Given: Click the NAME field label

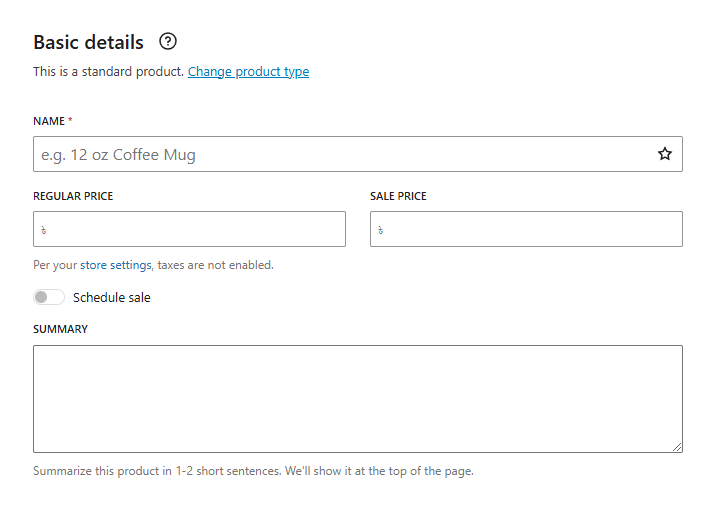Looking at the screenshot, I should [x=48, y=121].
